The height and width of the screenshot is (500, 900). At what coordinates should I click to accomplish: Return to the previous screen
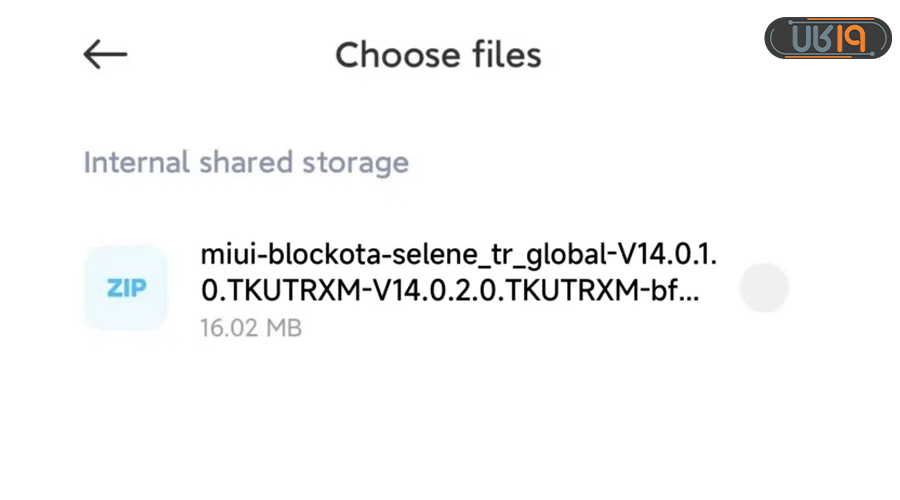pyautogui.click(x=105, y=55)
